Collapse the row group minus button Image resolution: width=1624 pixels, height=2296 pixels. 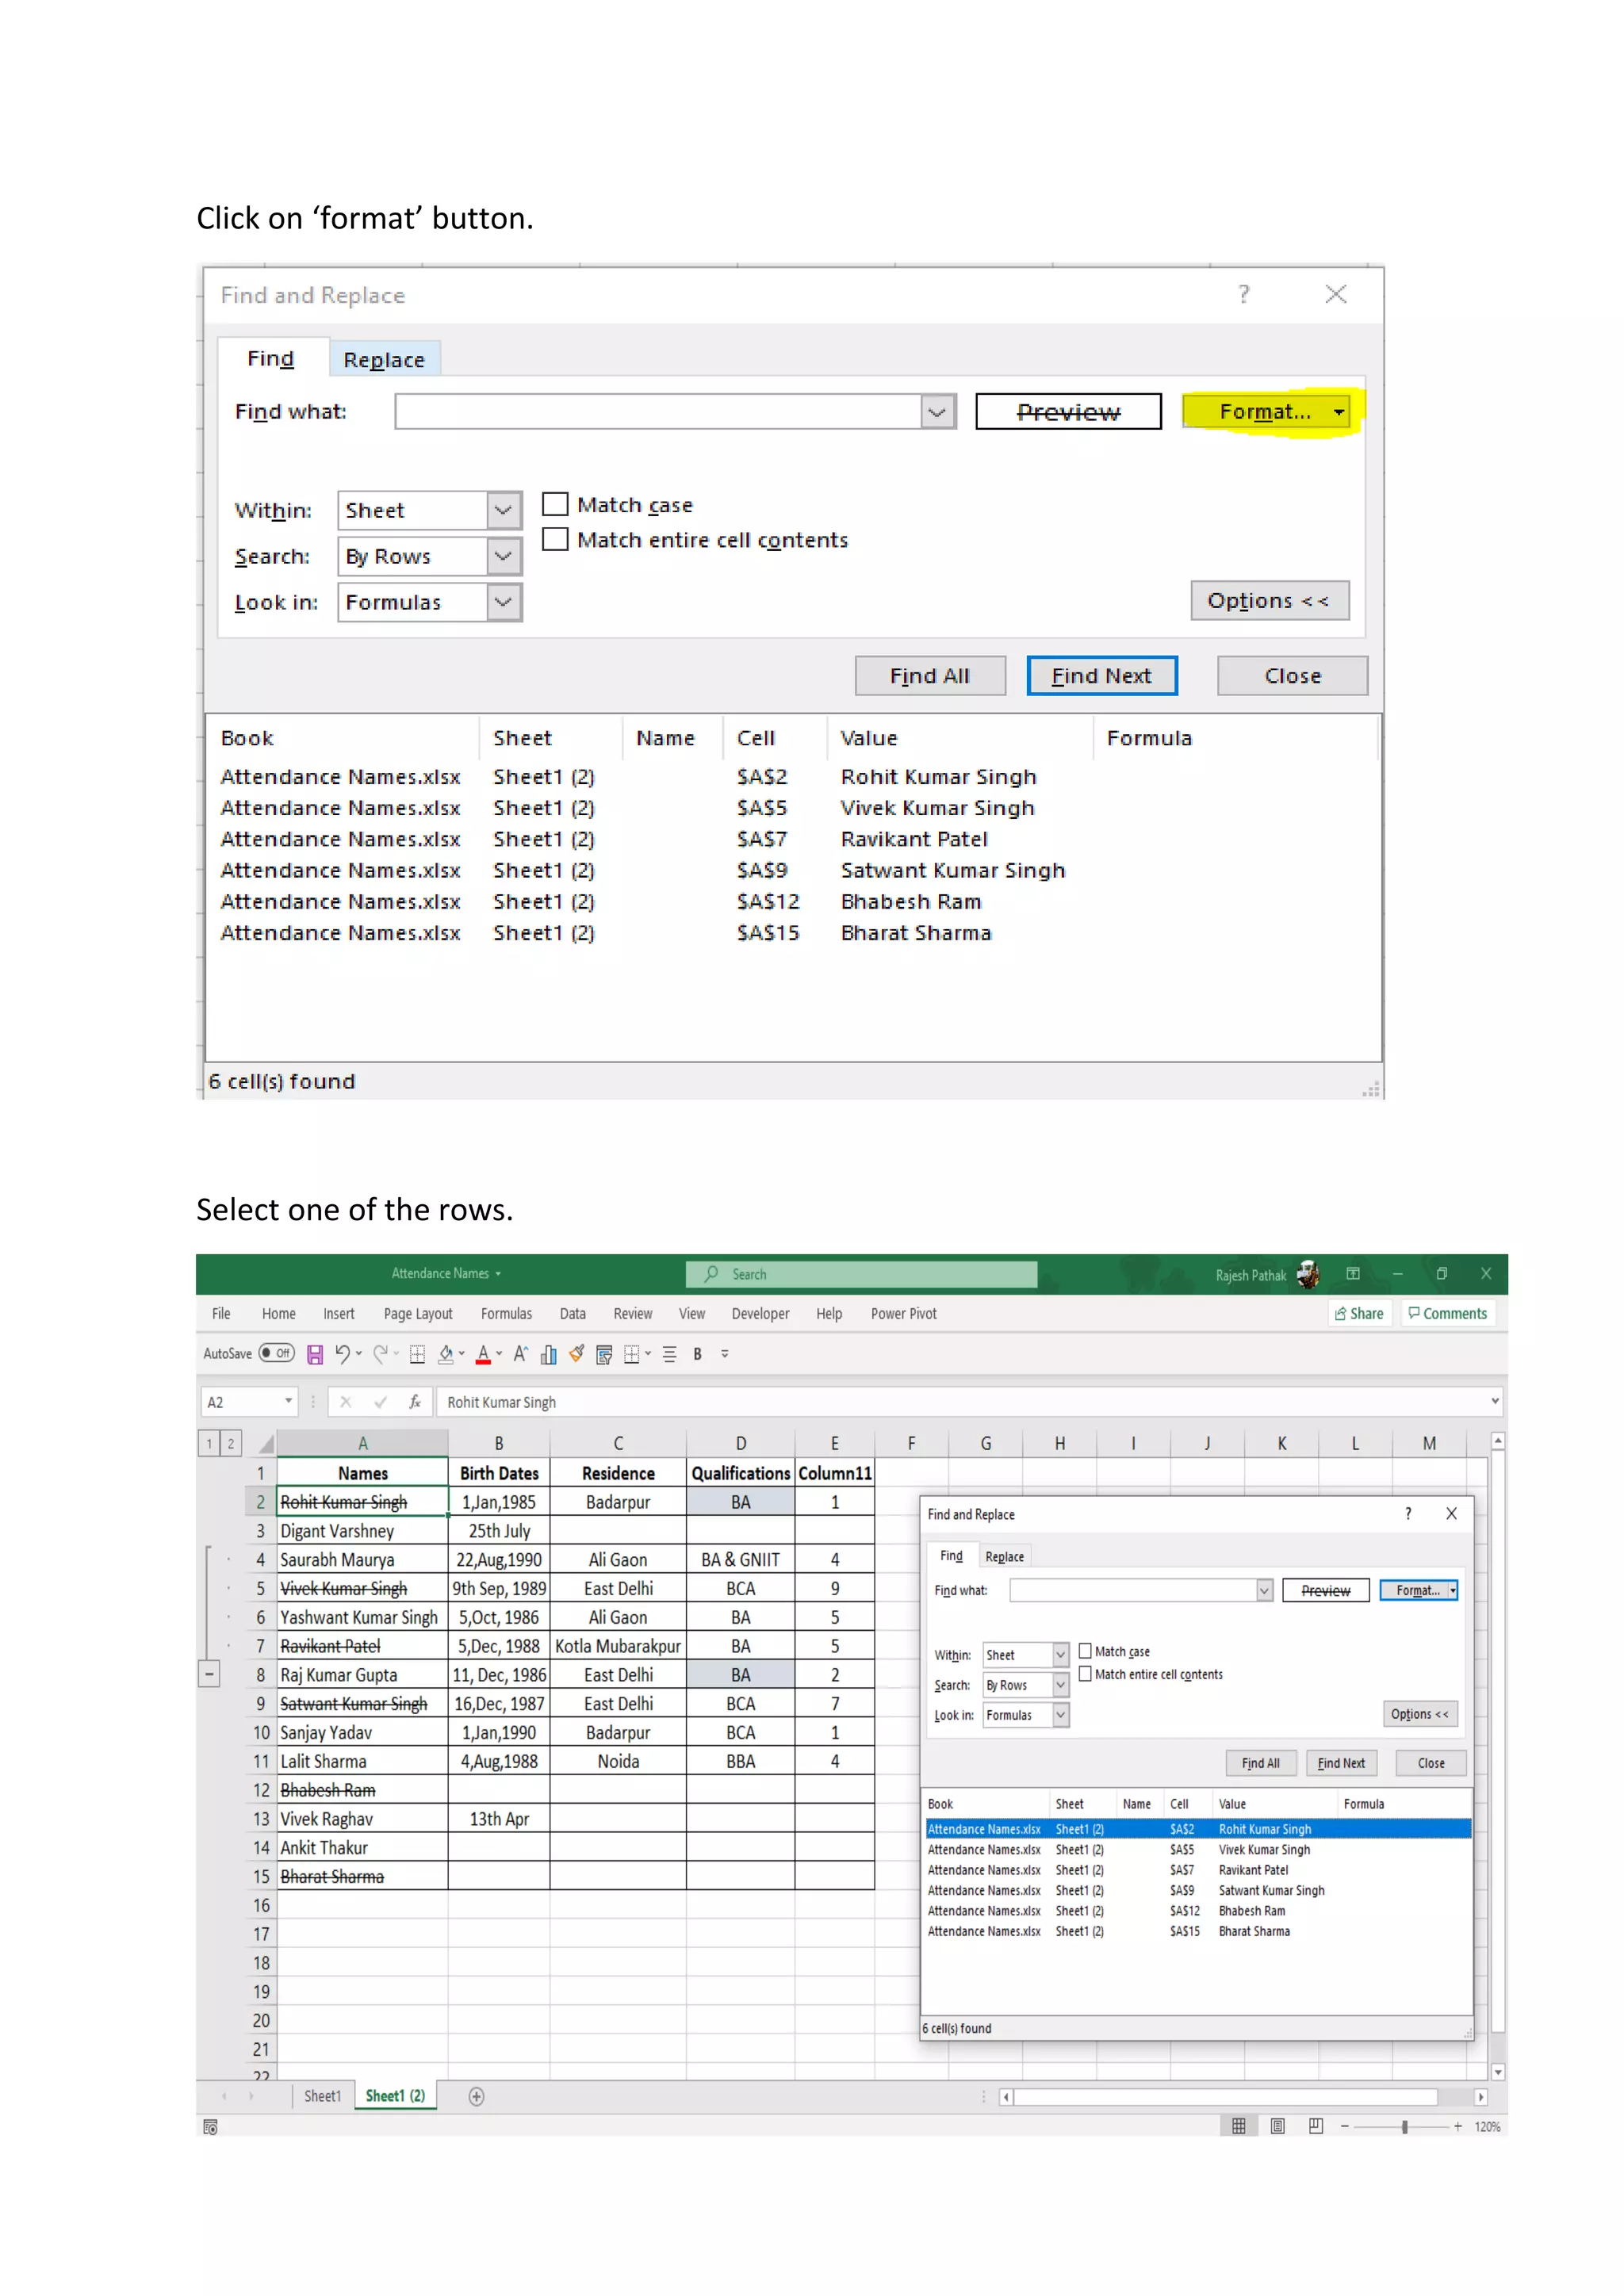(x=209, y=1674)
